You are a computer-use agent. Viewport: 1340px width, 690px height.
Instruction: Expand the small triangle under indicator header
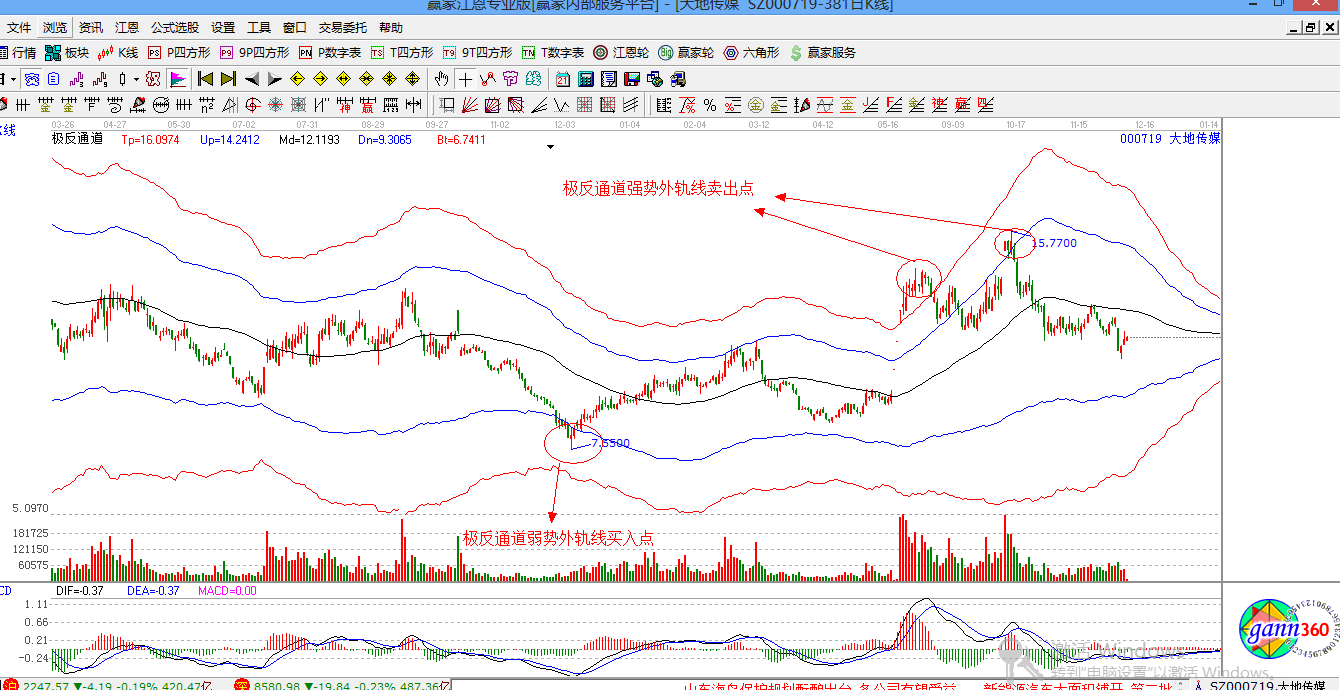[549, 147]
